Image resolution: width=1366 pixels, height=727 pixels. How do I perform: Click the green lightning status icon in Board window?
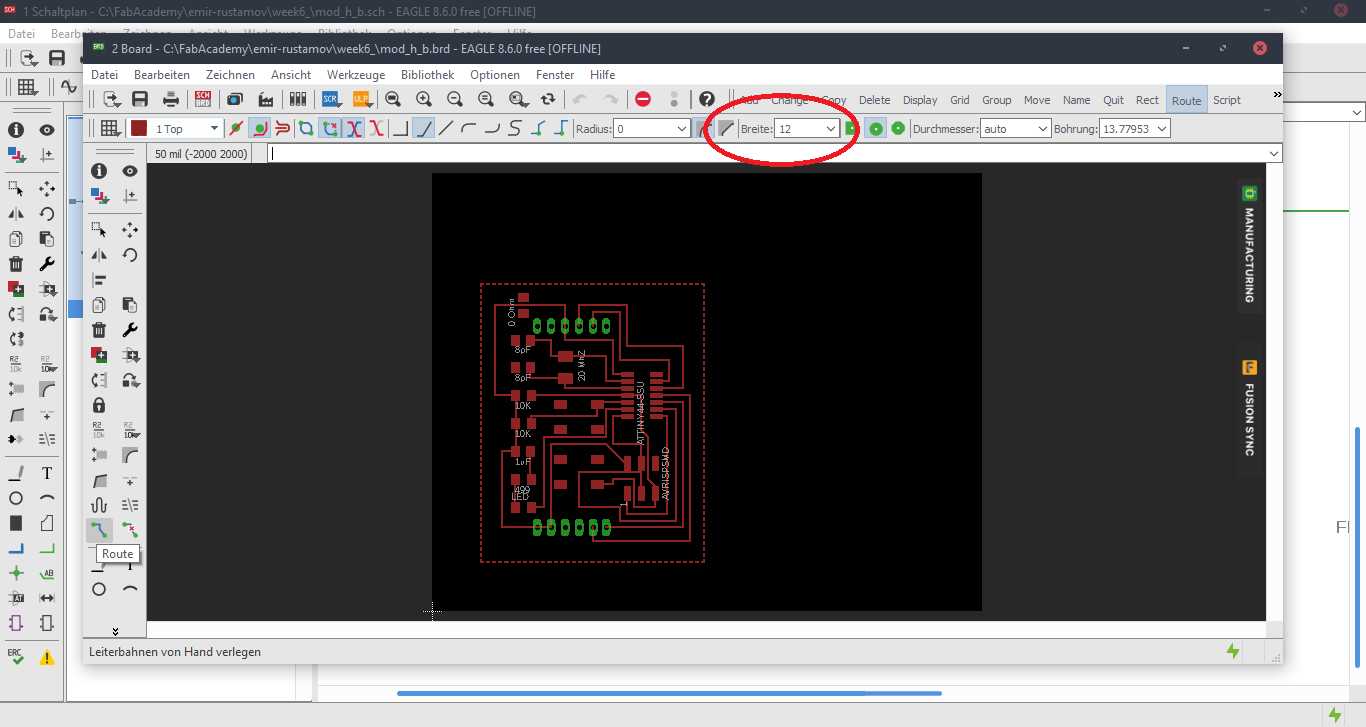click(1233, 651)
